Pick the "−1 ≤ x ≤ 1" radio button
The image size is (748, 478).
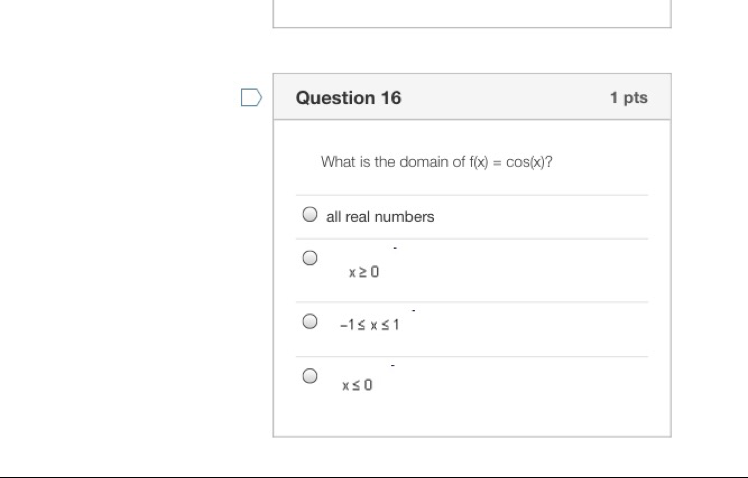[310, 322]
